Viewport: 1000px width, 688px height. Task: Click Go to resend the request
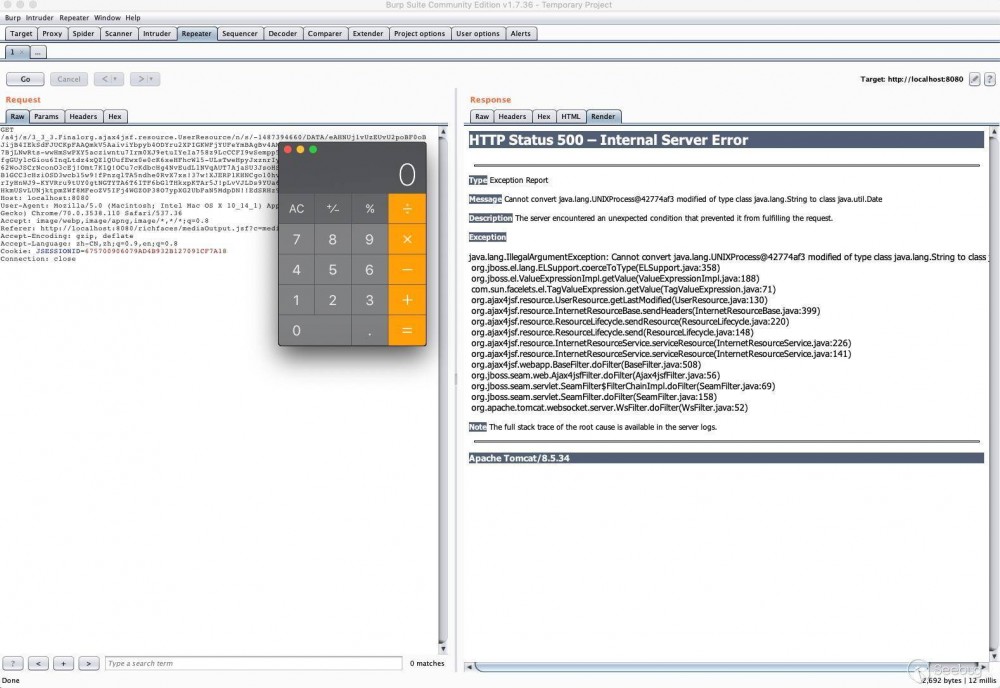[24, 78]
